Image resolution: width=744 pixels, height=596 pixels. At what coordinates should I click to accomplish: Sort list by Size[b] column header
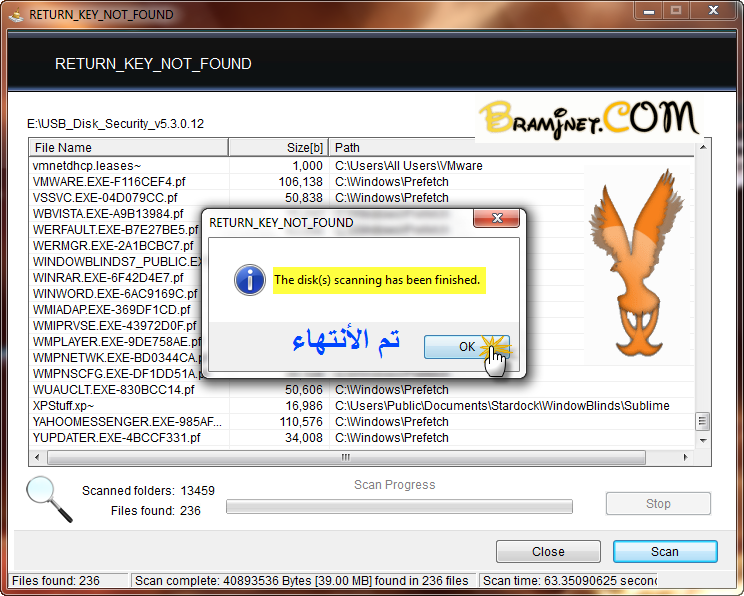tap(279, 148)
